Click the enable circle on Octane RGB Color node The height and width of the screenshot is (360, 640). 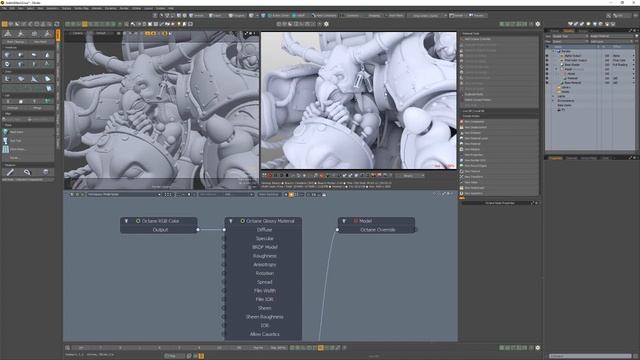pos(138,221)
